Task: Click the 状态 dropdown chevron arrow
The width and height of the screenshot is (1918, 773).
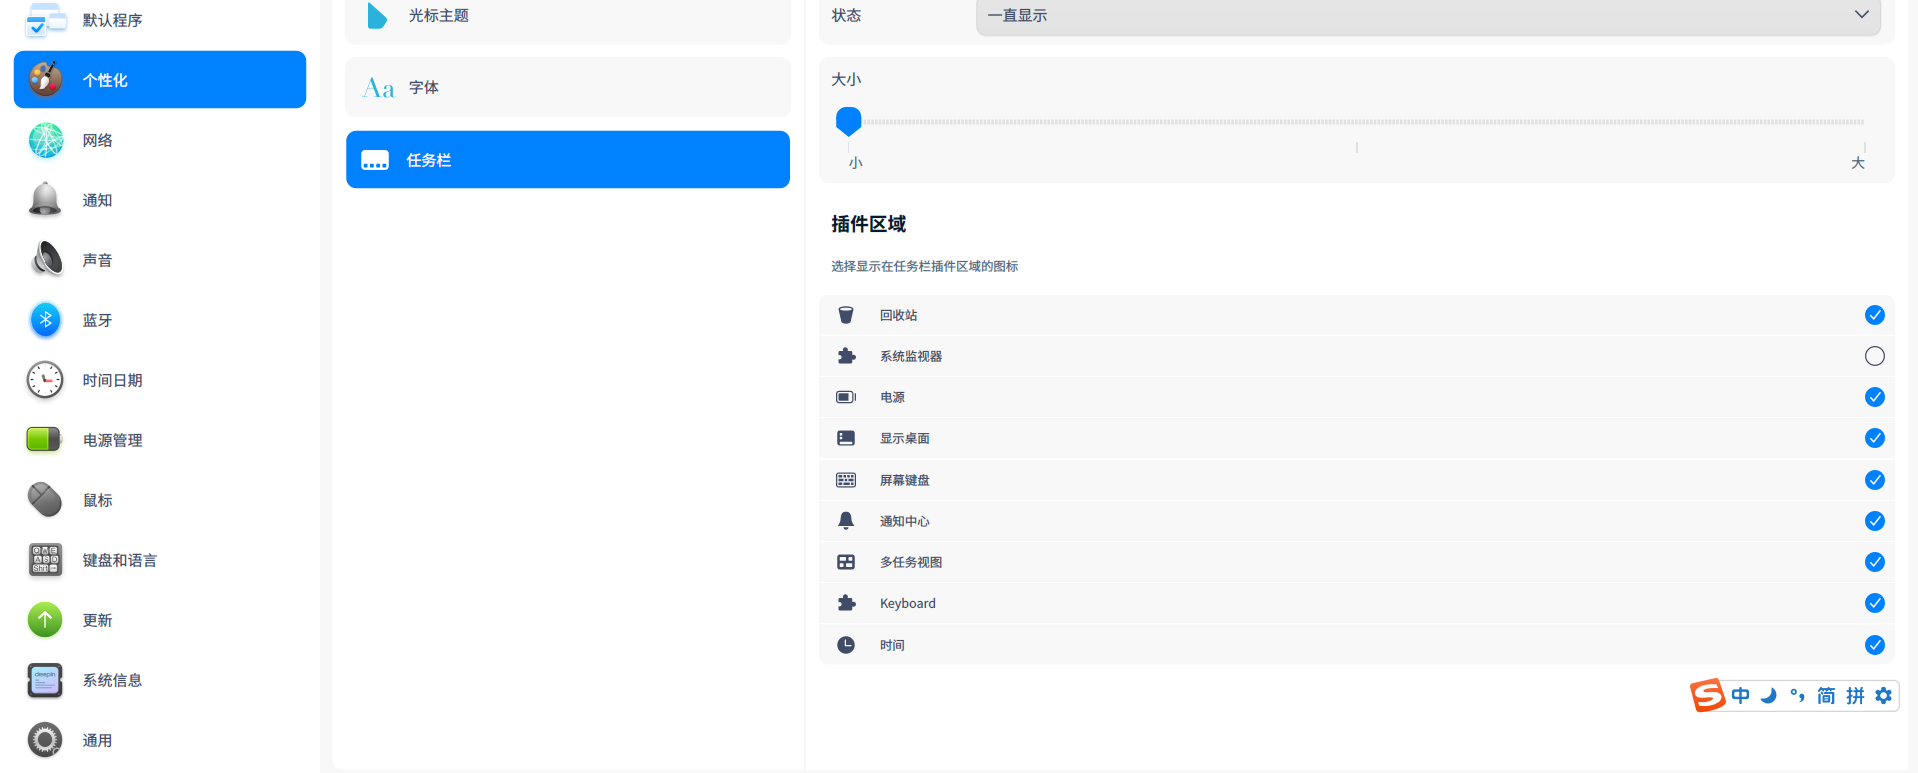Action: click(x=1861, y=15)
